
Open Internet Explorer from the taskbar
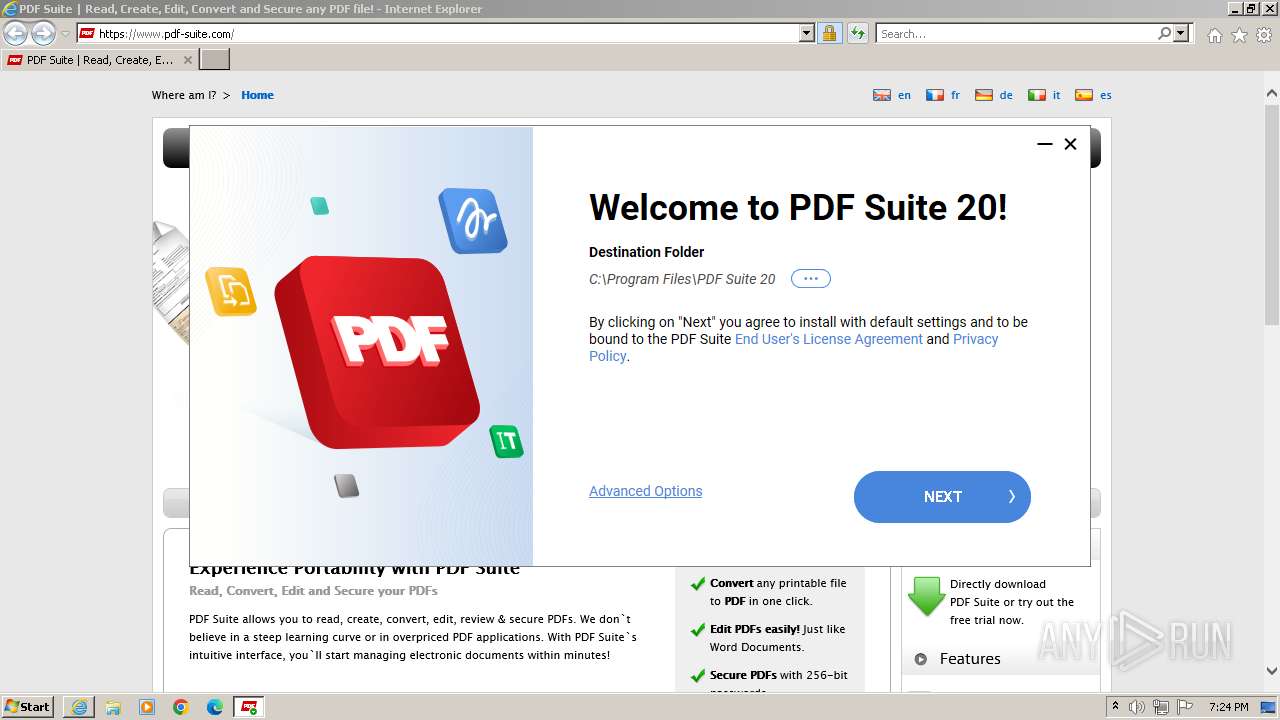point(79,707)
